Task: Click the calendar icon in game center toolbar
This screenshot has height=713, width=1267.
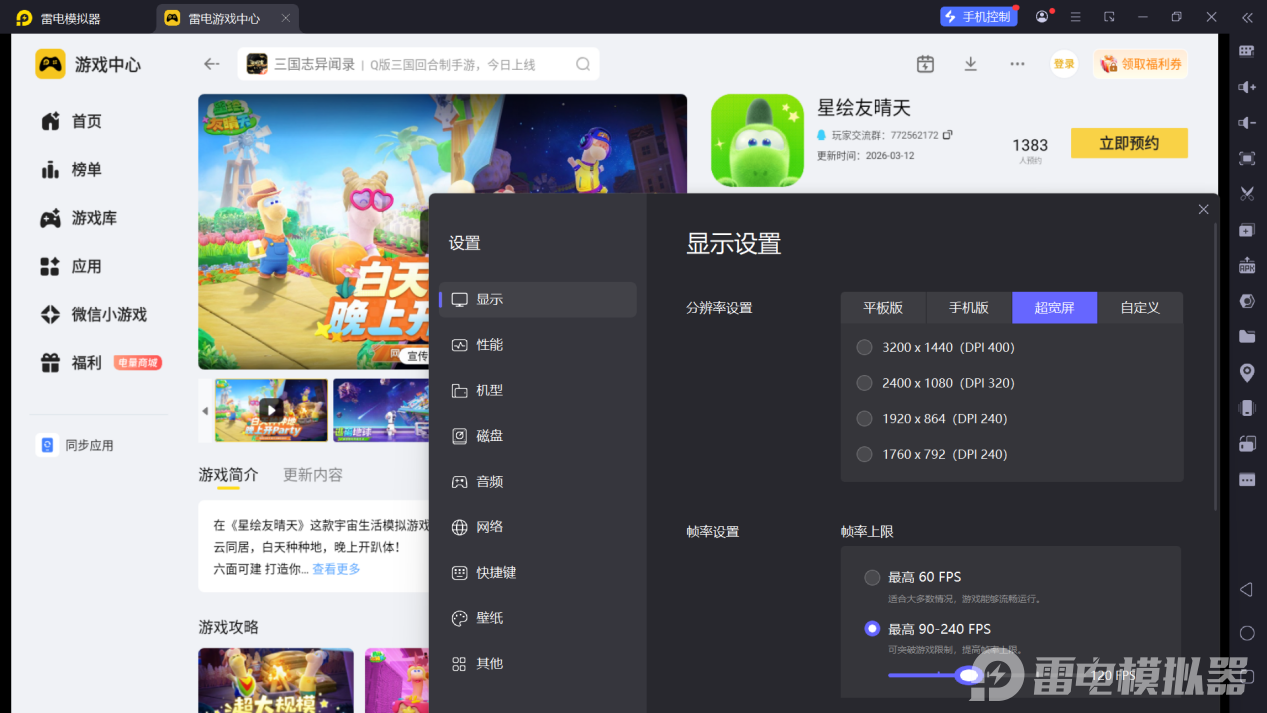Action: (925, 64)
